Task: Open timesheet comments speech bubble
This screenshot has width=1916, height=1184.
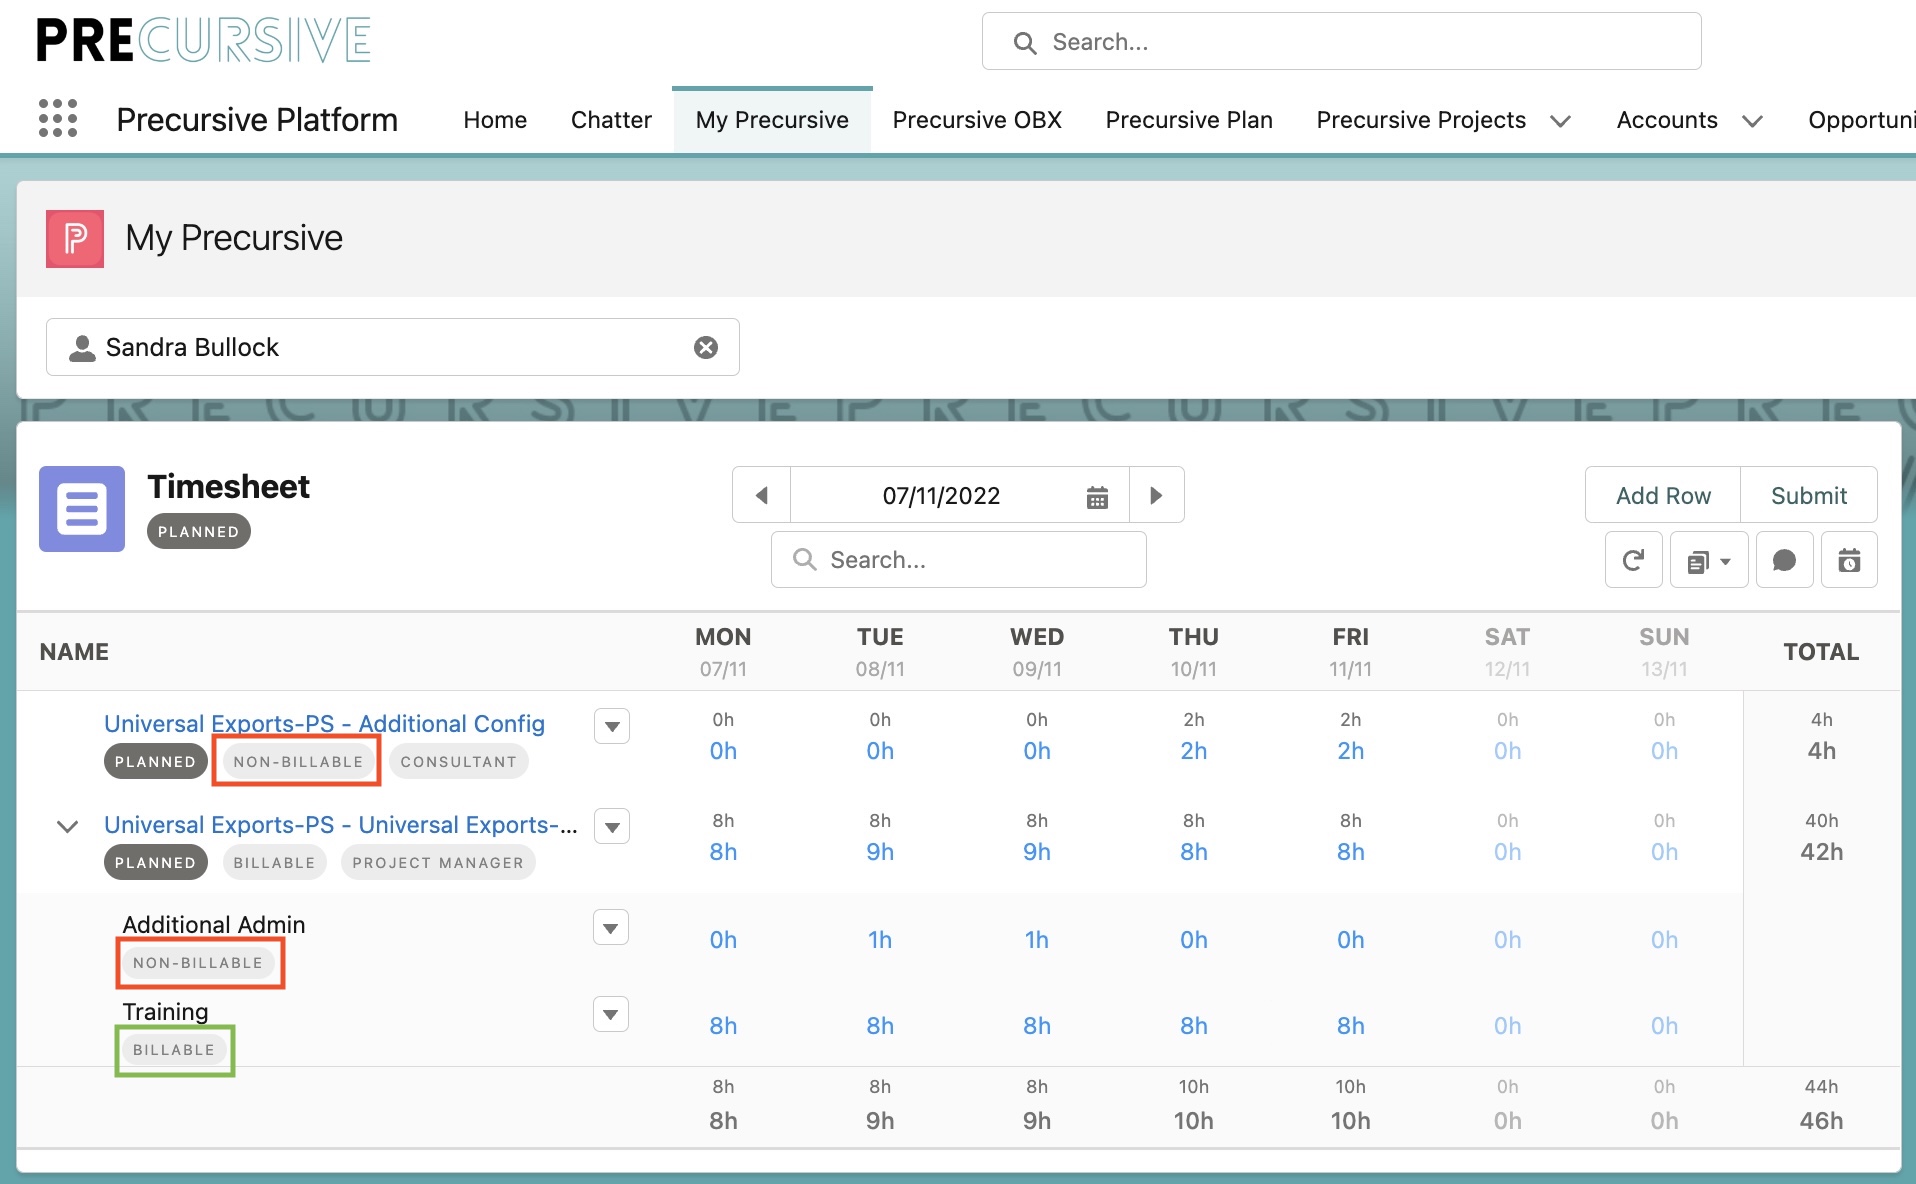Action: pyautogui.click(x=1785, y=561)
